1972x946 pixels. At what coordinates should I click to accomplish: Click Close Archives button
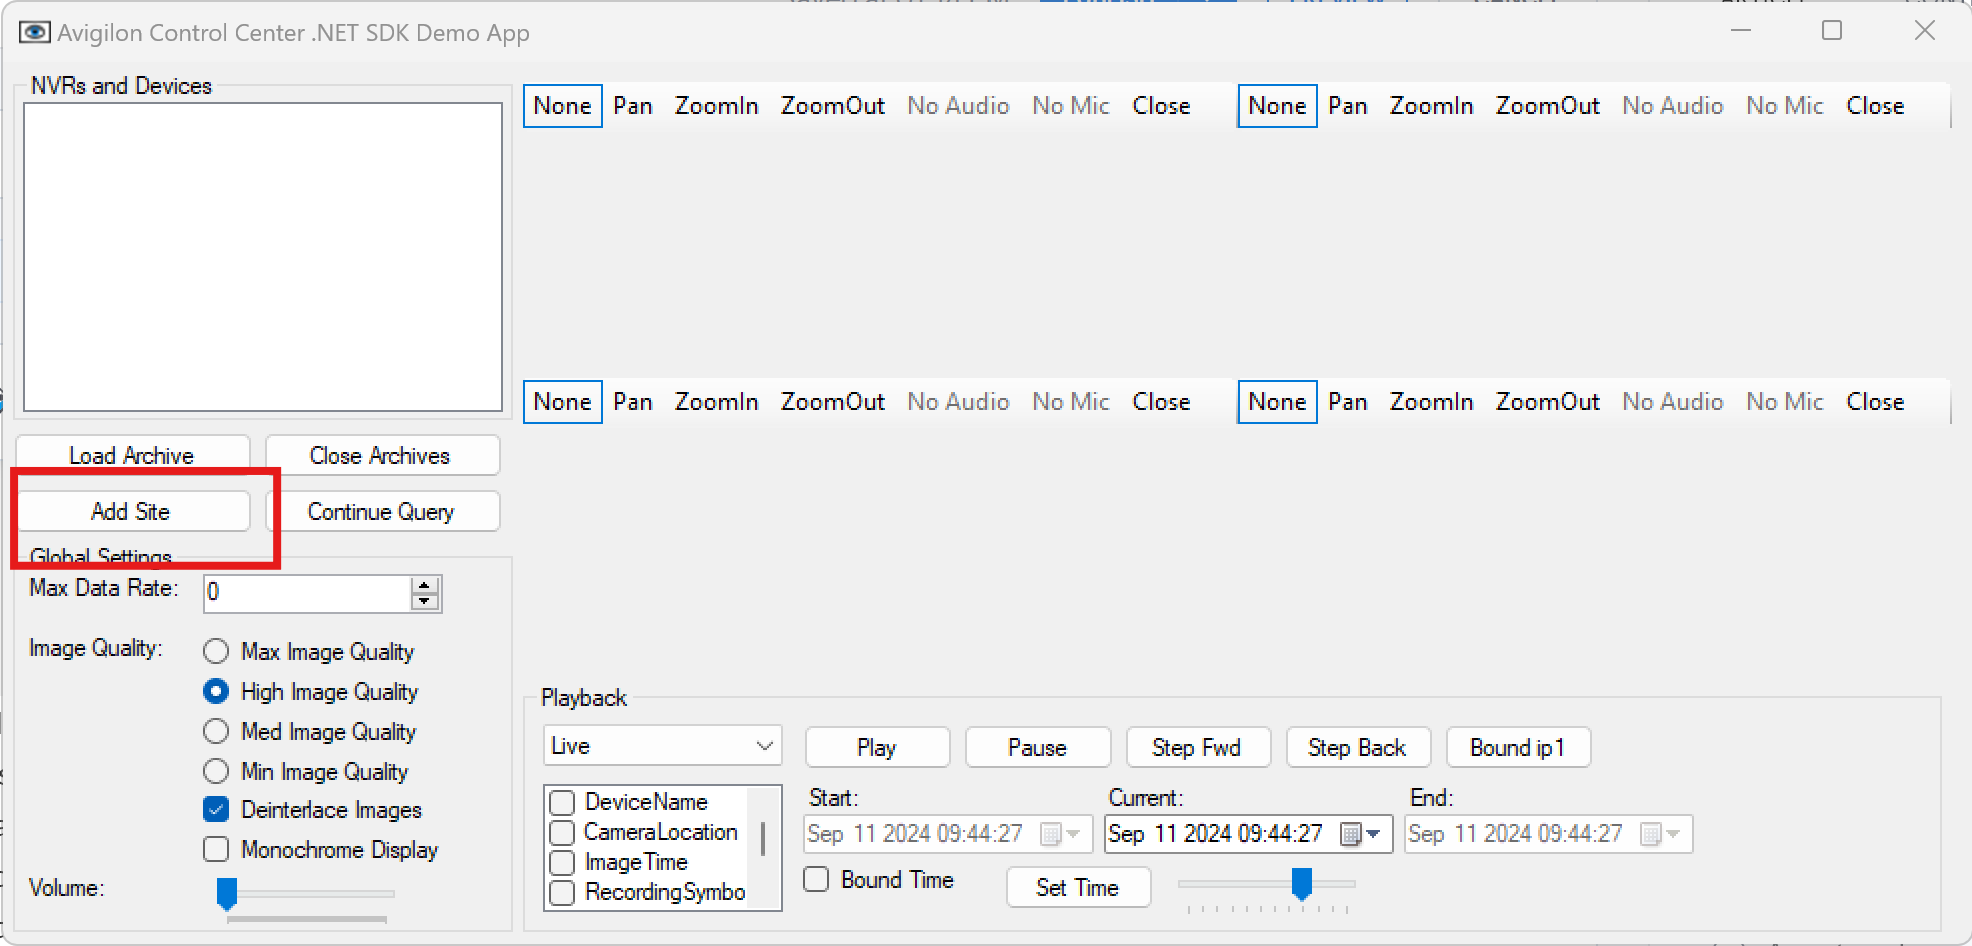click(382, 455)
